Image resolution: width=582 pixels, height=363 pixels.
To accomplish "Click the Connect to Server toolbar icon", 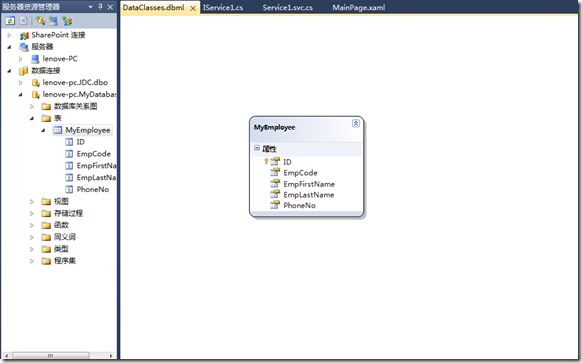I will pyautogui.click(x=53, y=21).
